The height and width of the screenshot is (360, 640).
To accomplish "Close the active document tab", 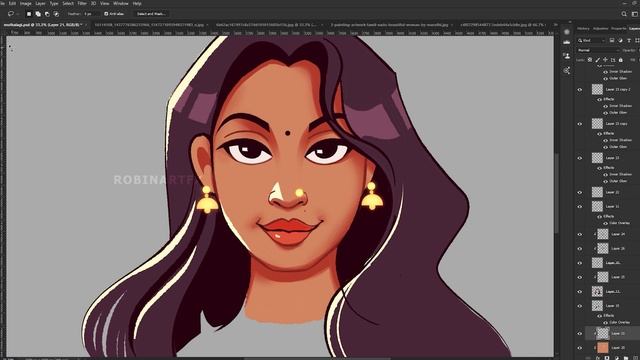I will [87, 25].
